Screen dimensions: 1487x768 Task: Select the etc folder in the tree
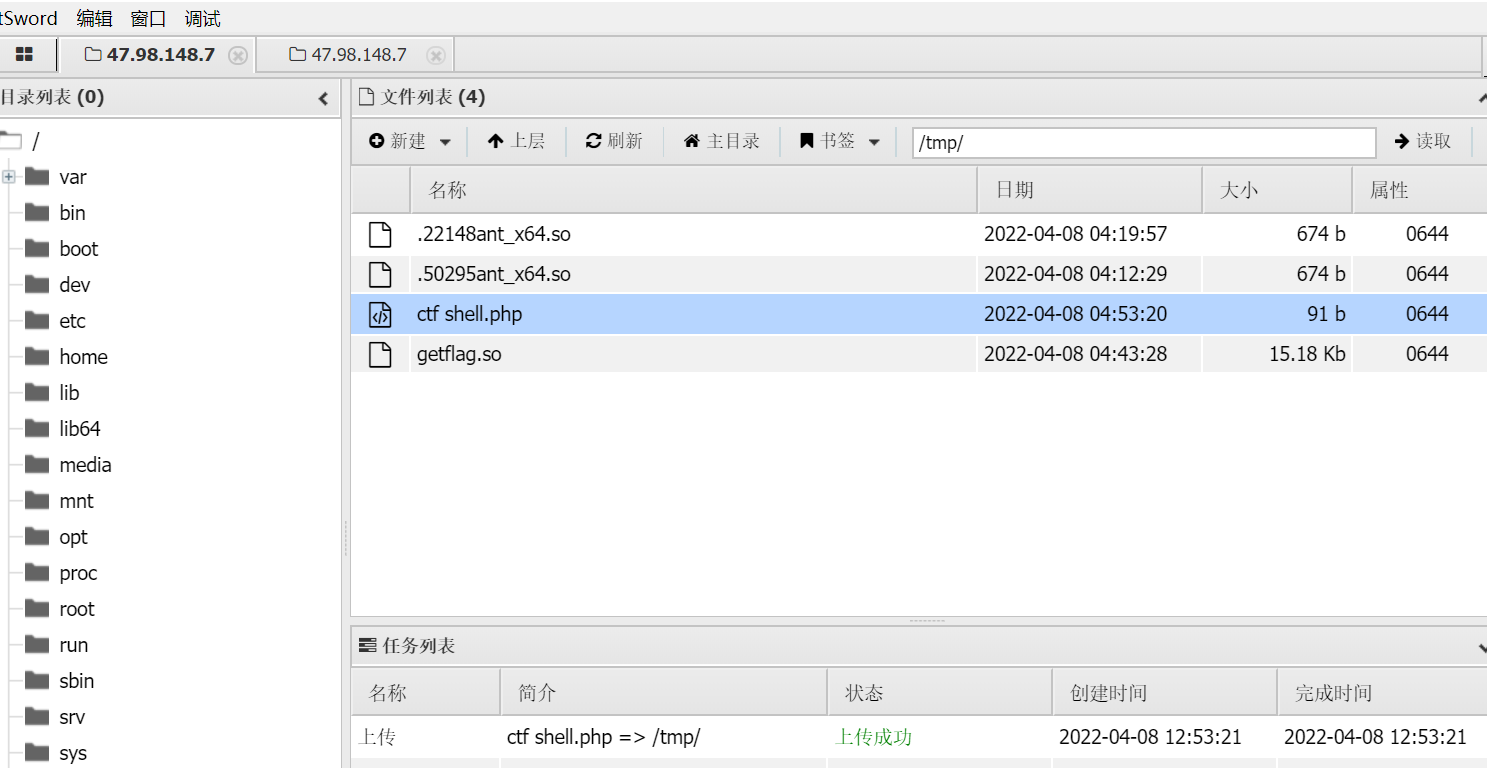(x=73, y=320)
